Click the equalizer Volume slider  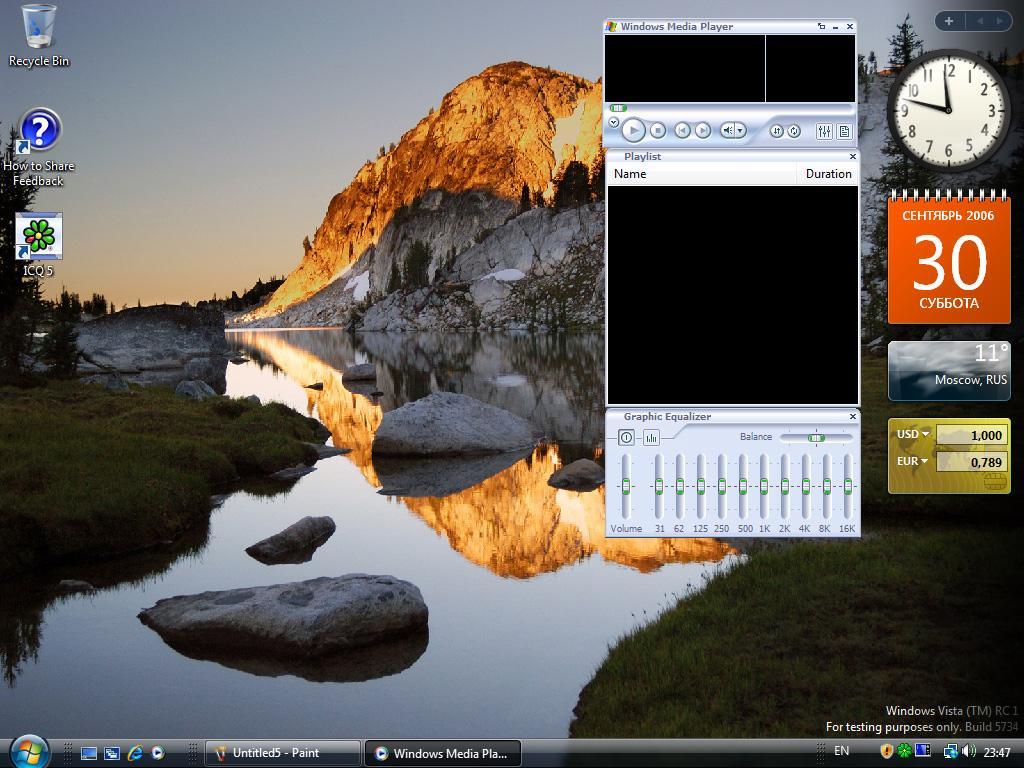[x=626, y=487]
